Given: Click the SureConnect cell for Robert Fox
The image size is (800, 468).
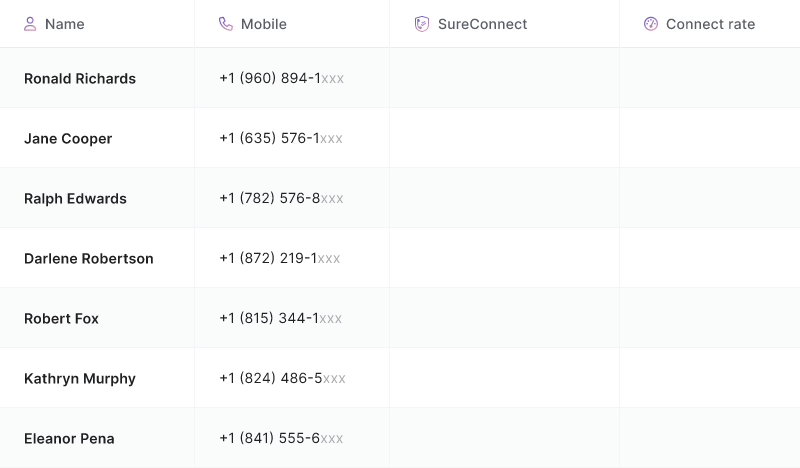Looking at the screenshot, I should [504, 319].
